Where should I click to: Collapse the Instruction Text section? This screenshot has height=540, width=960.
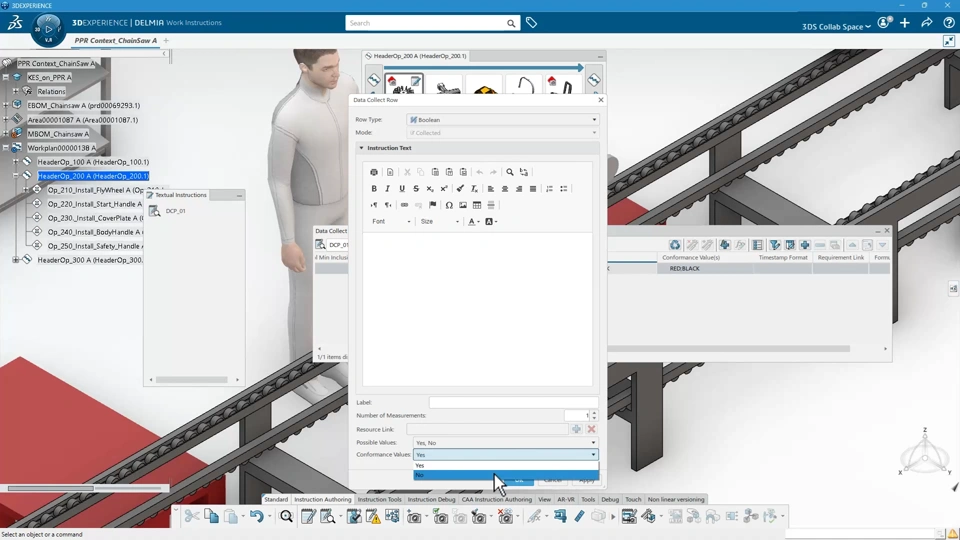click(x=361, y=148)
